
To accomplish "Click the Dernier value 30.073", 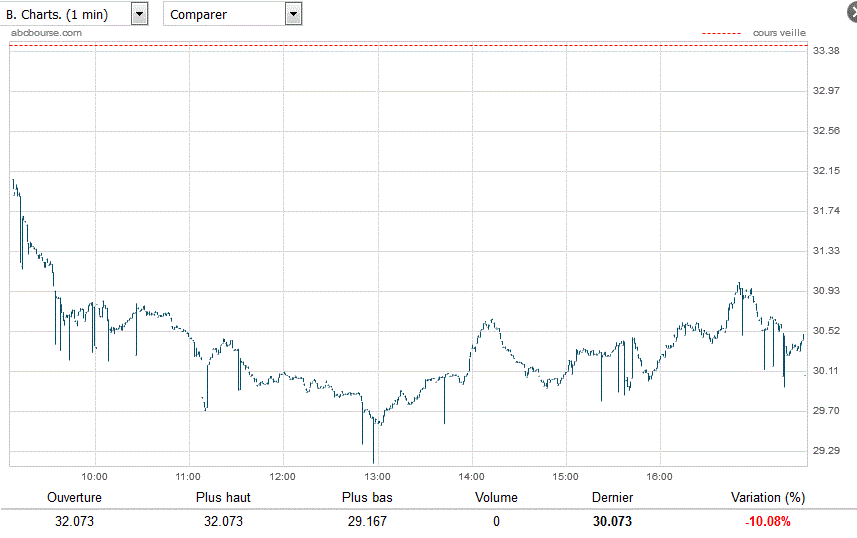I will pos(613,522).
